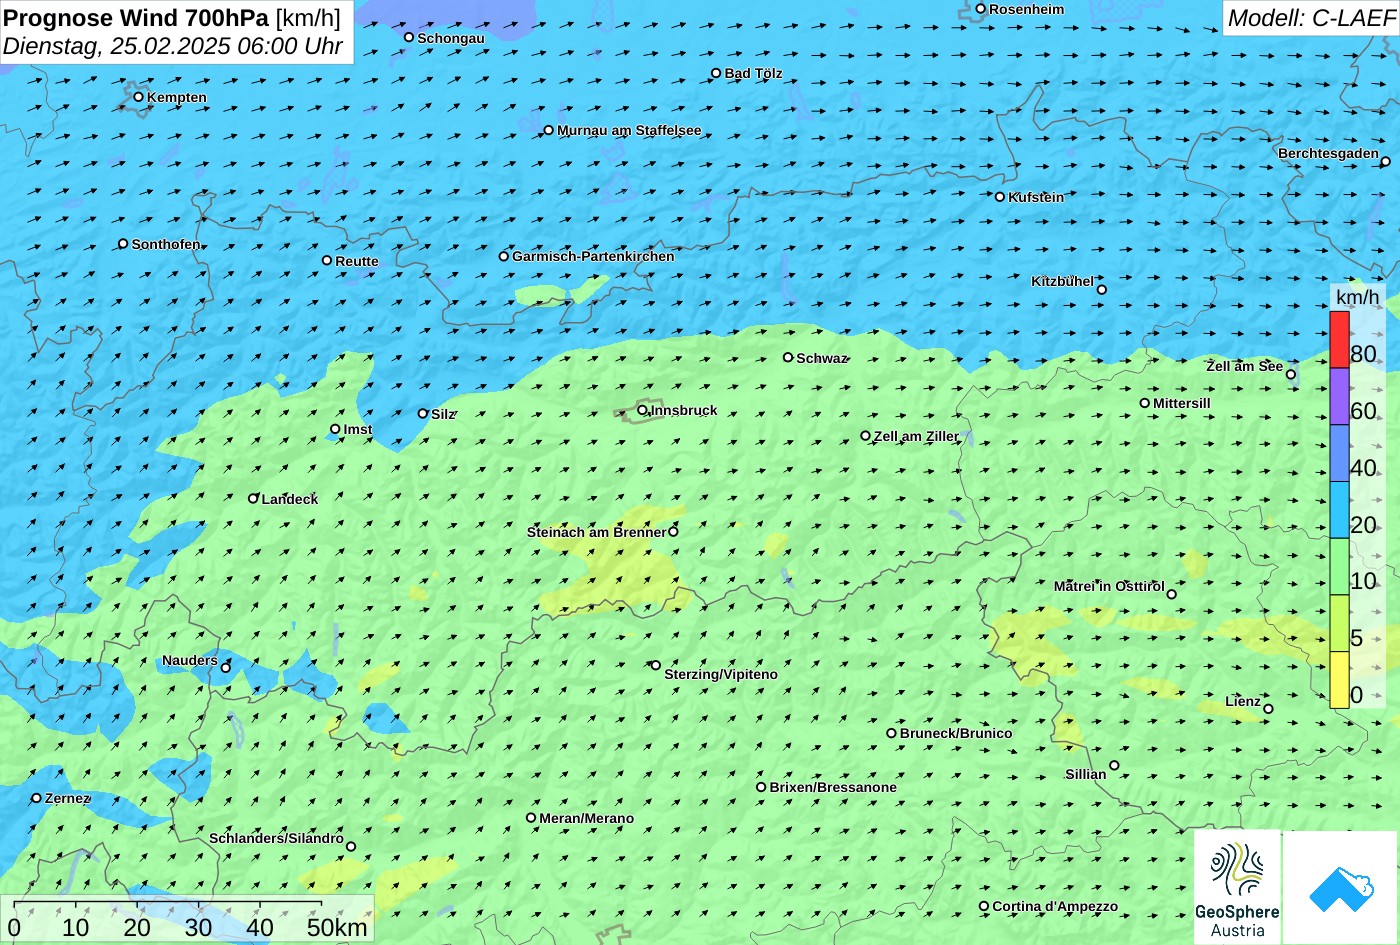
Task: Click the Innsbruck city marker
Action: (x=642, y=410)
